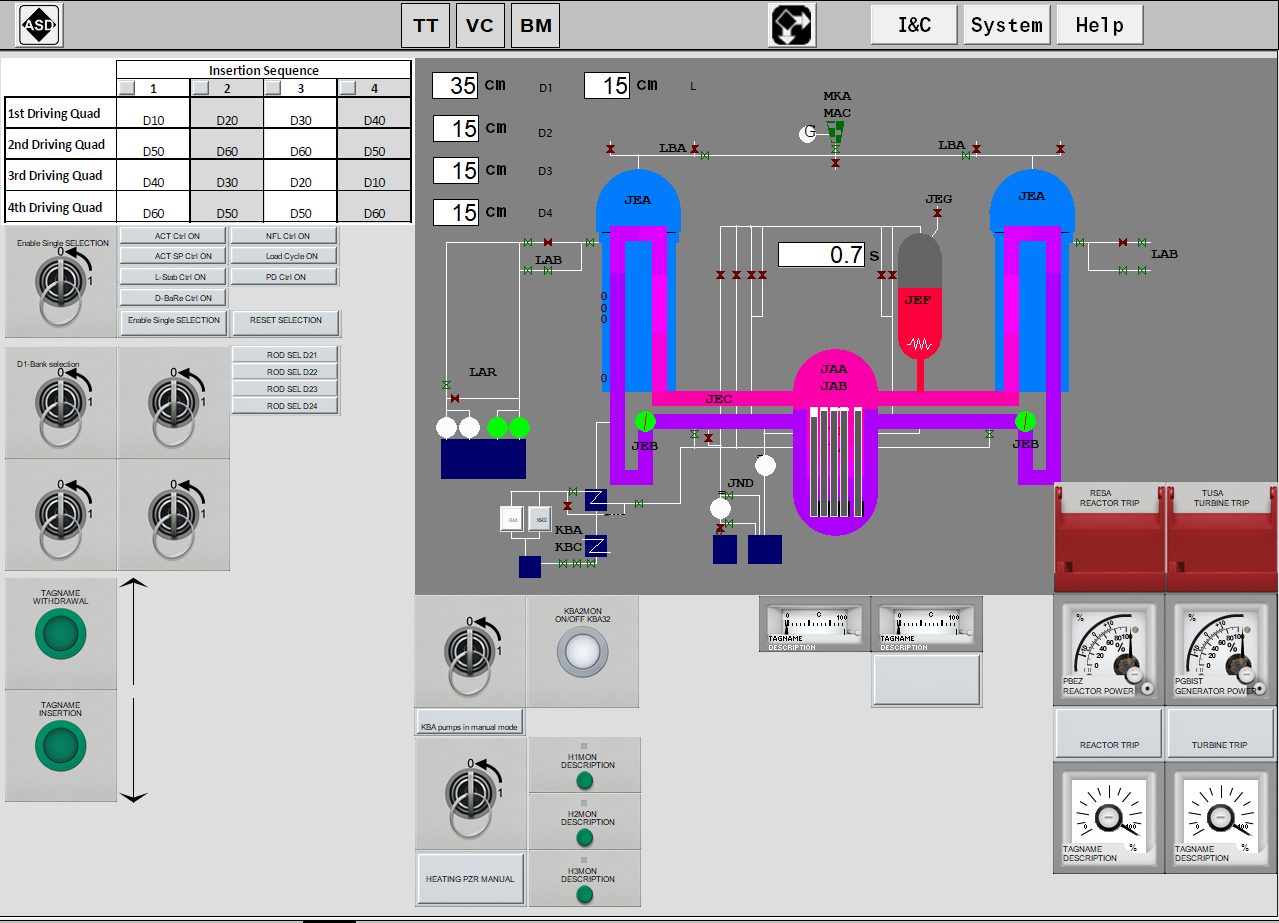Click the ASD logo icon
Viewport: 1279px width, 923px height.
39,25
